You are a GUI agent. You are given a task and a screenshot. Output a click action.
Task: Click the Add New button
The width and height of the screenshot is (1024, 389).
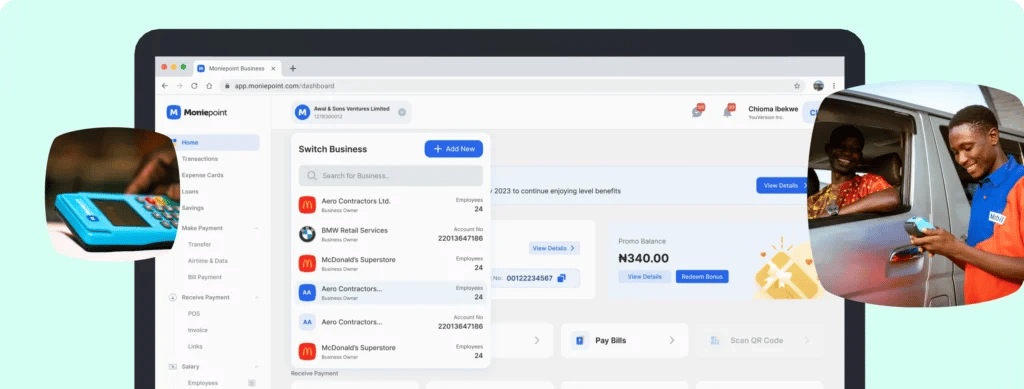[x=454, y=149]
